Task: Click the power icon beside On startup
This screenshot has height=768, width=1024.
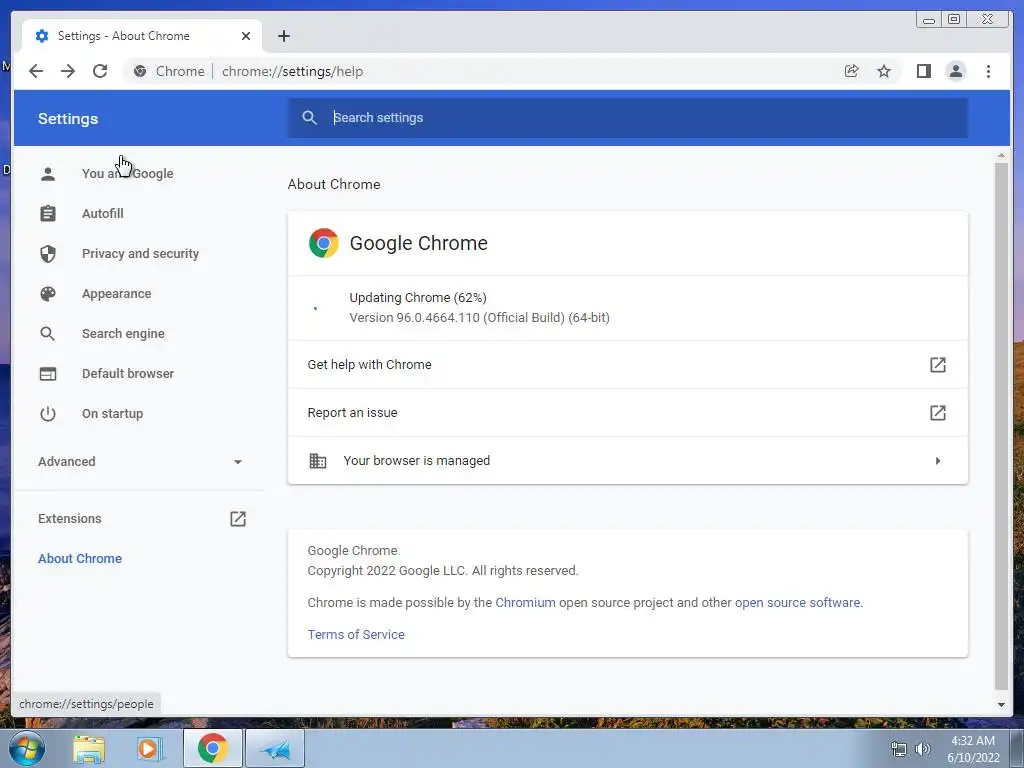Action: (x=48, y=413)
